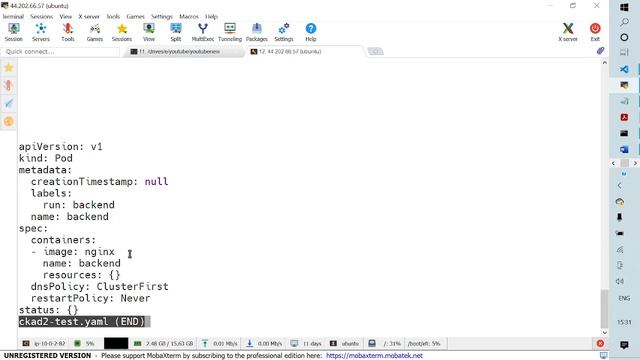Open the Help menu
640x360 pixels.
[x=211, y=16]
